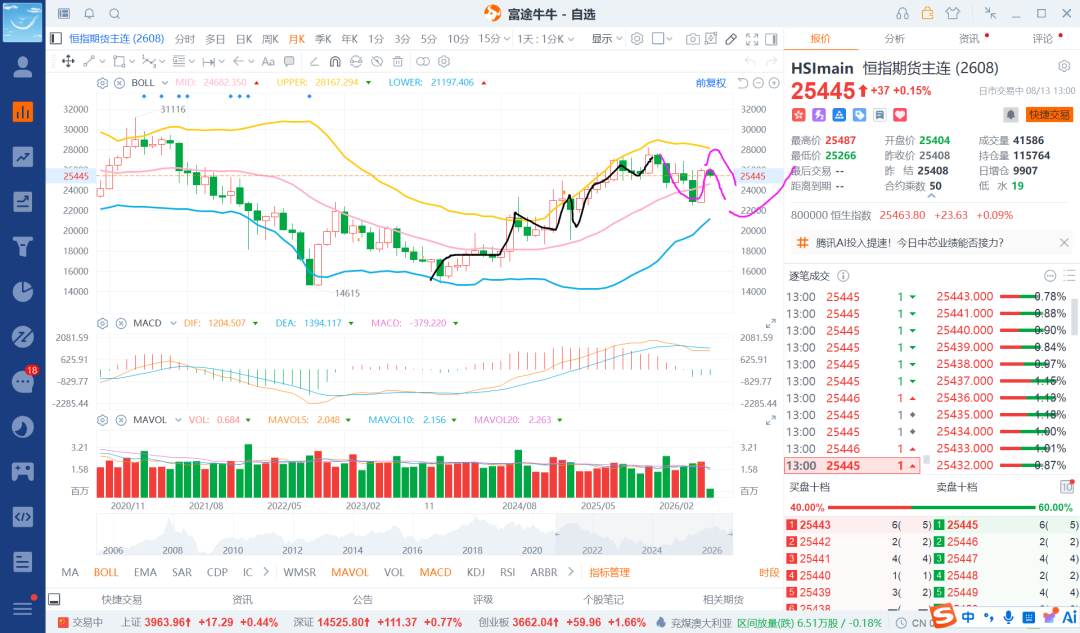
Task: Click the search magnifier icon in title bar
Action: 115,14
